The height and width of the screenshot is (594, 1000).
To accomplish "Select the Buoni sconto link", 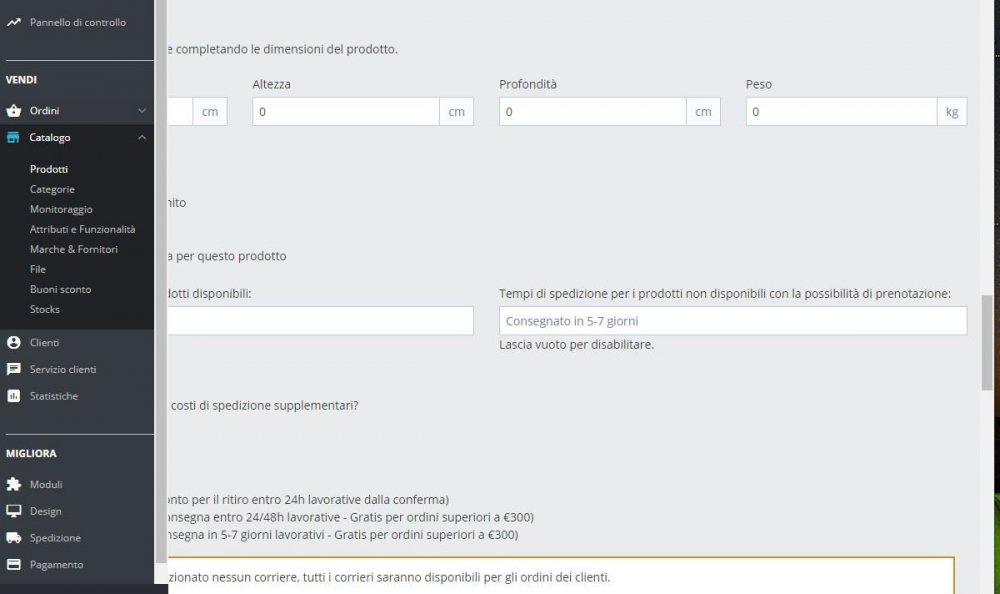I will point(61,289).
